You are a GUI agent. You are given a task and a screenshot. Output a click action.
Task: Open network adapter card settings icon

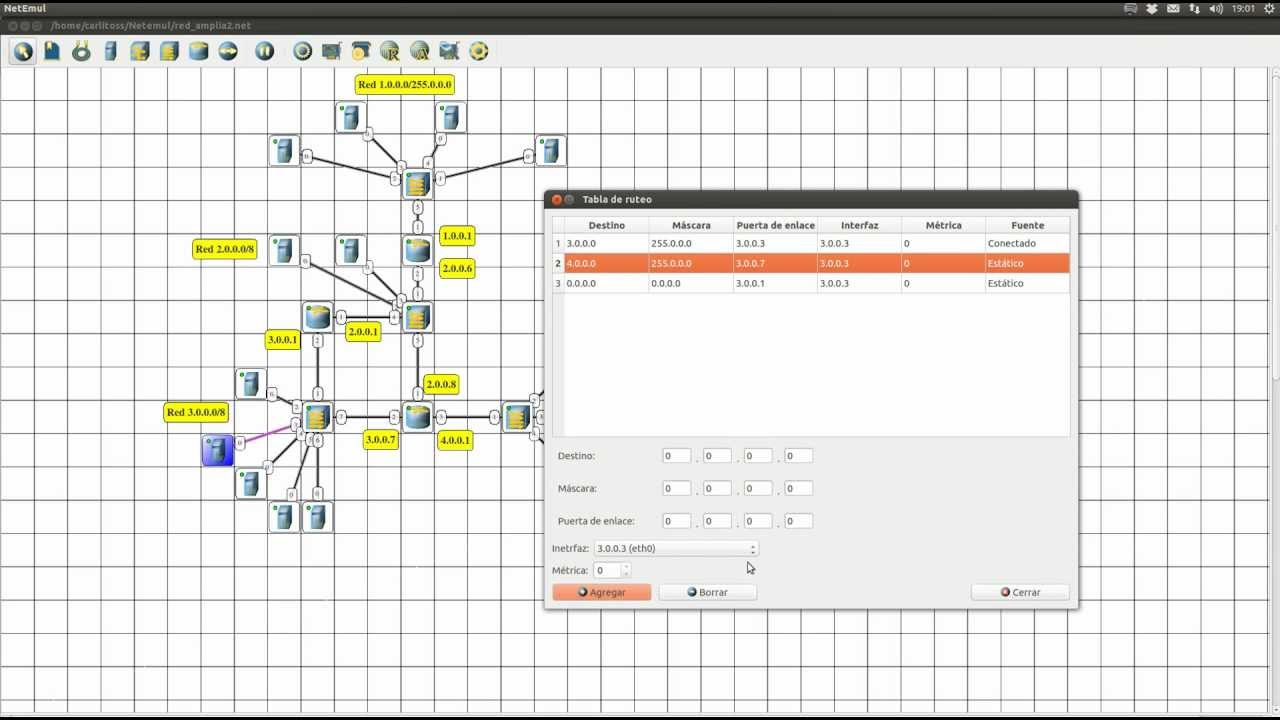[331, 51]
